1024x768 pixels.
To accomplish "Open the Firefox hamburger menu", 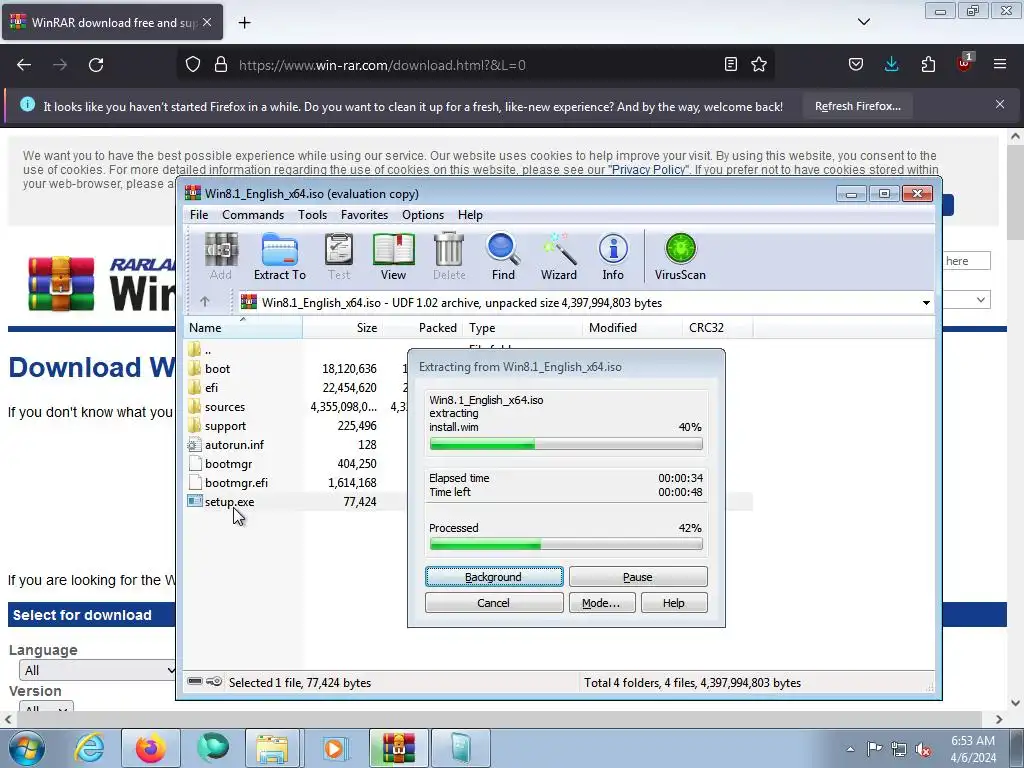I will [x=1000, y=65].
